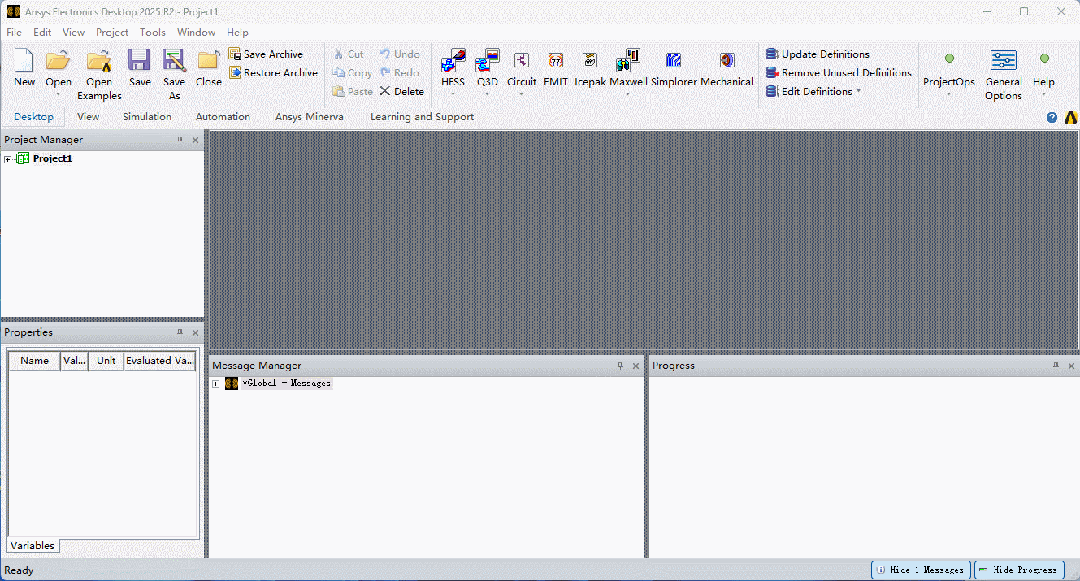Create a new project with New icon
Image resolution: width=1080 pixels, height=581 pixels.
point(24,61)
